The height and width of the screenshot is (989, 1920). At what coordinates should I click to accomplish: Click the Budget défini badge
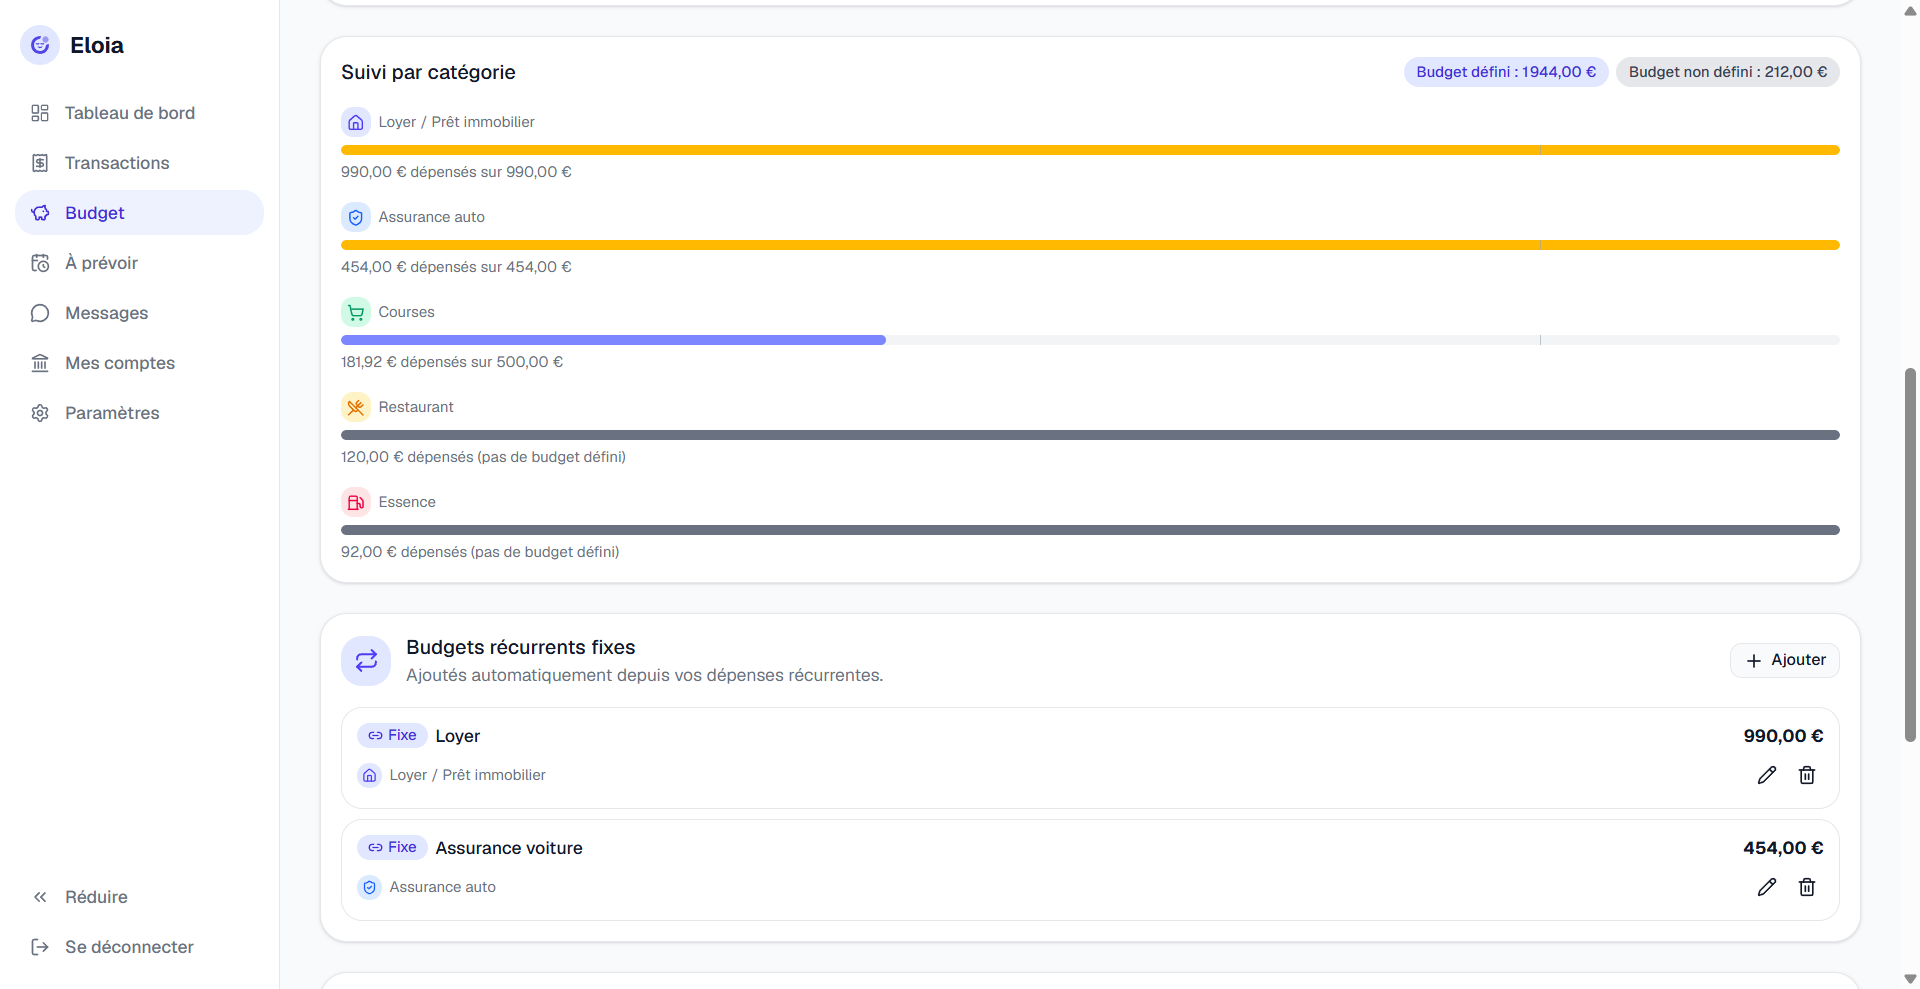coord(1506,72)
